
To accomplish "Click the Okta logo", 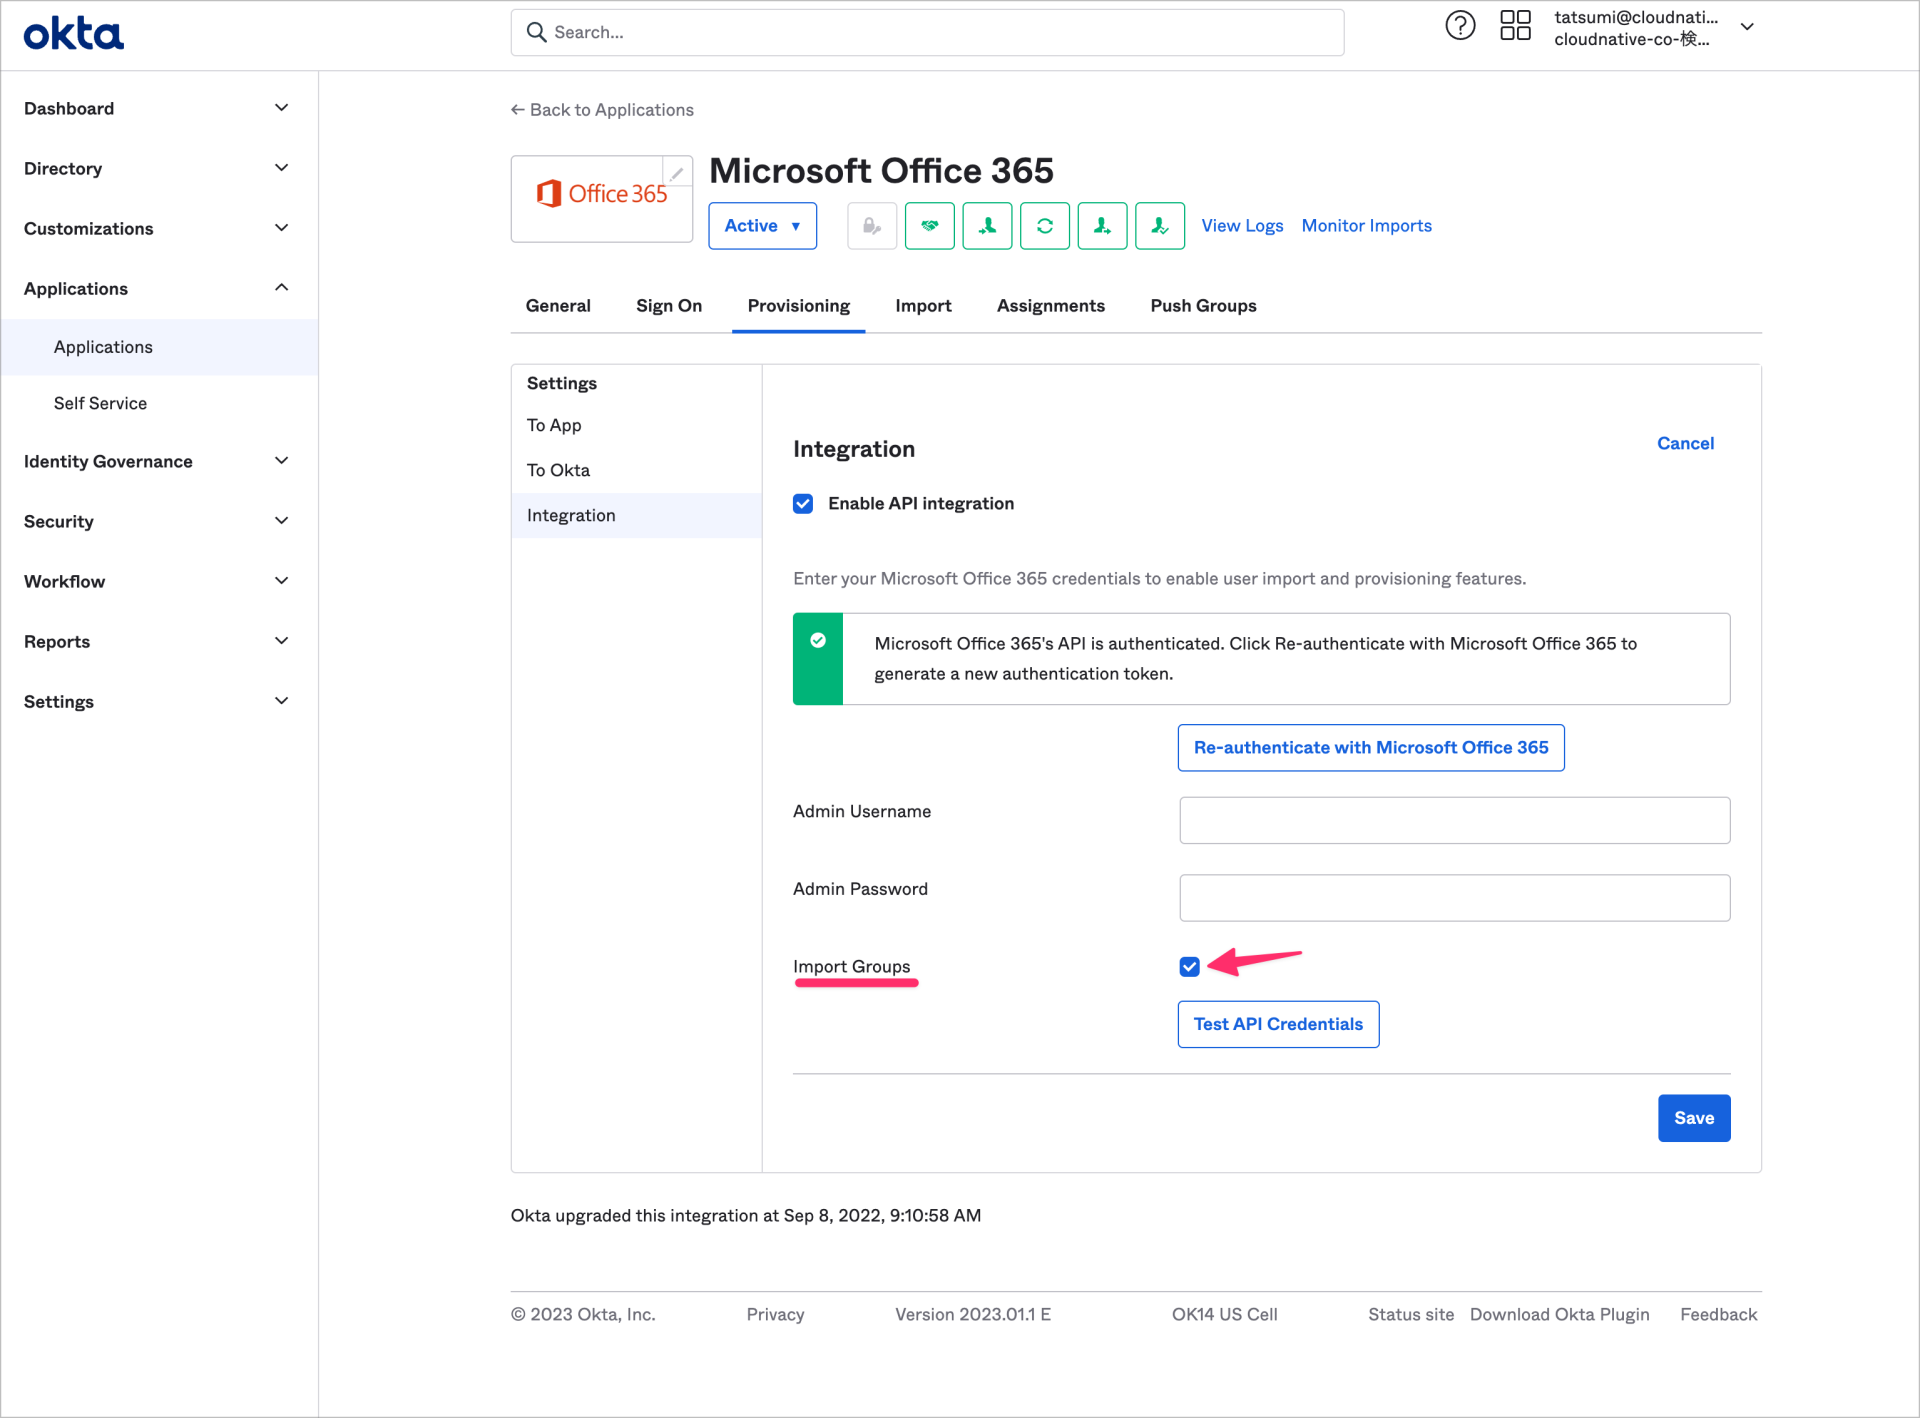I will tap(73, 32).
